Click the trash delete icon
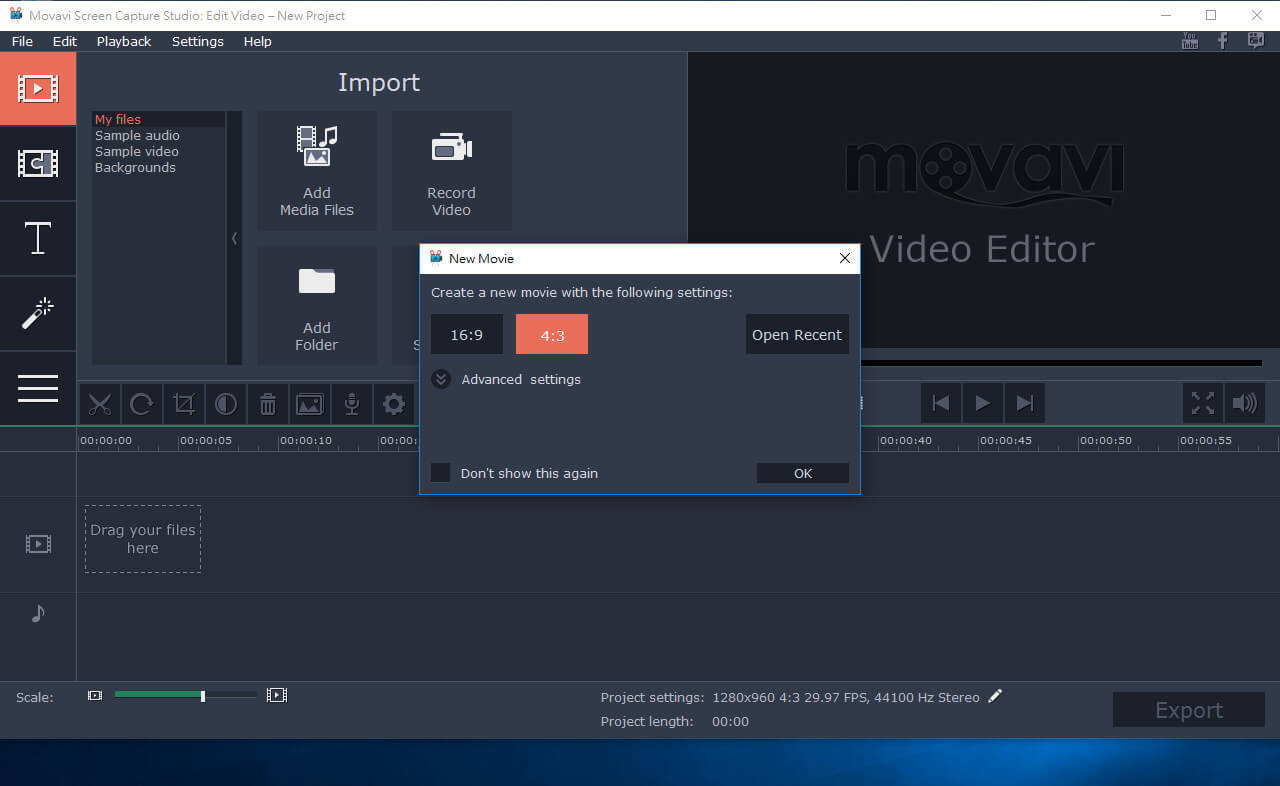1280x786 pixels. click(x=268, y=404)
